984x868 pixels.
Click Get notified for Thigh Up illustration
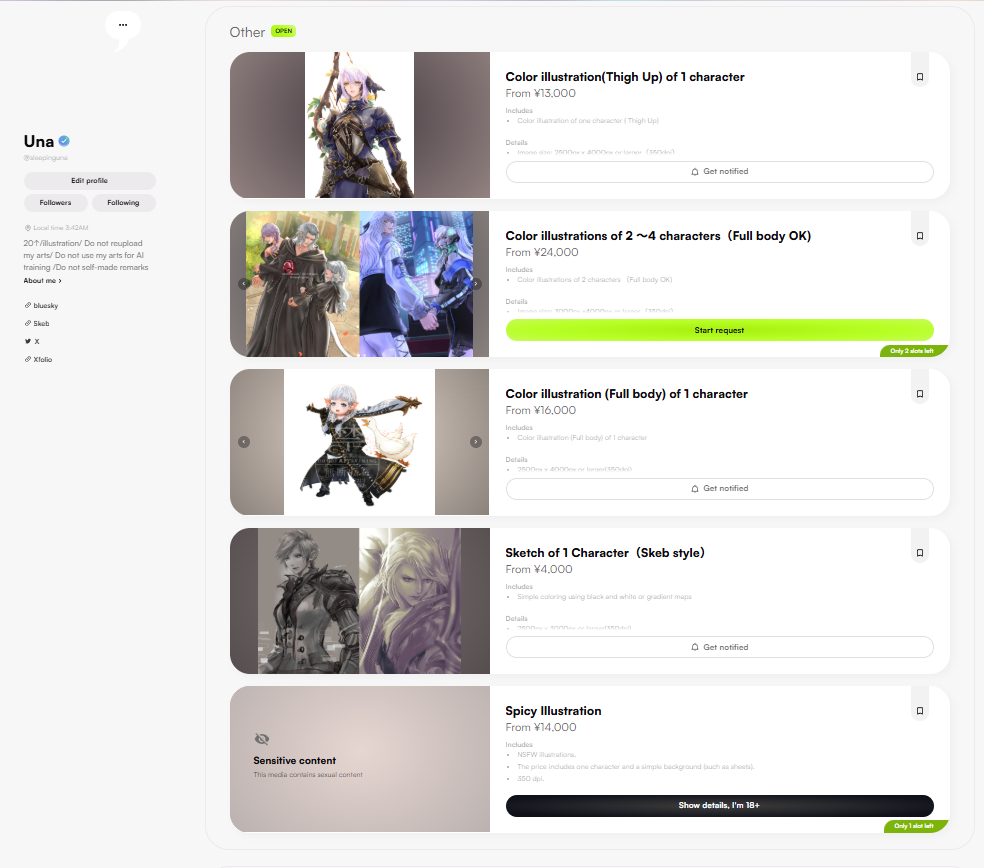point(719,172)
